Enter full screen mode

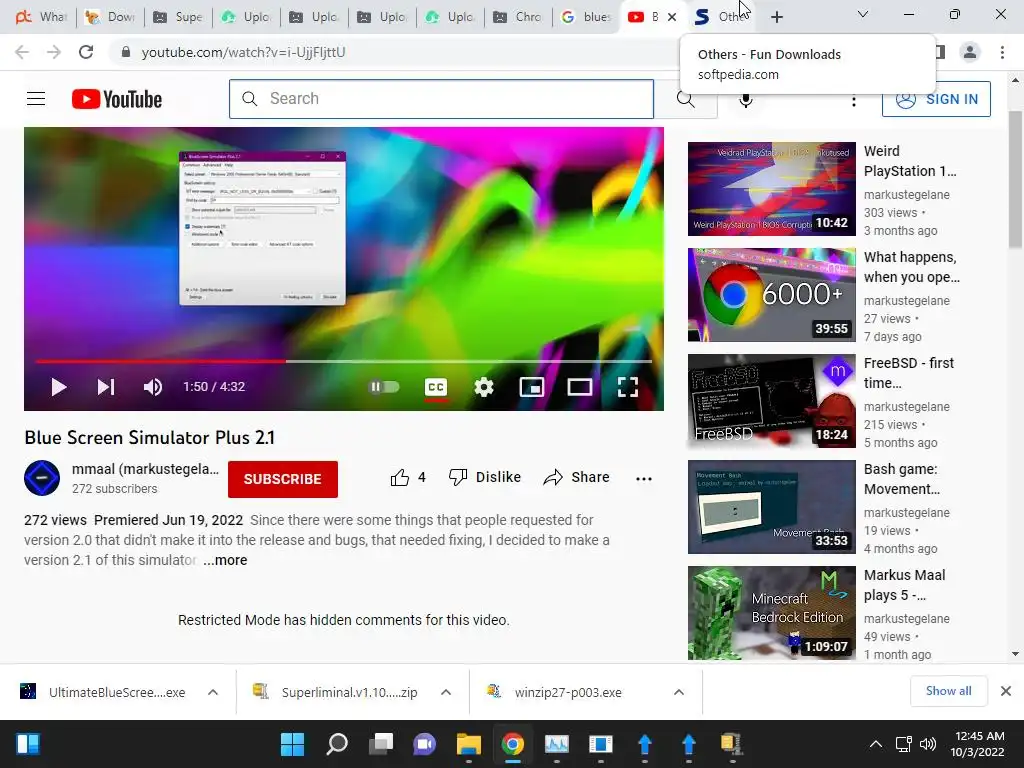pos(628,387)
